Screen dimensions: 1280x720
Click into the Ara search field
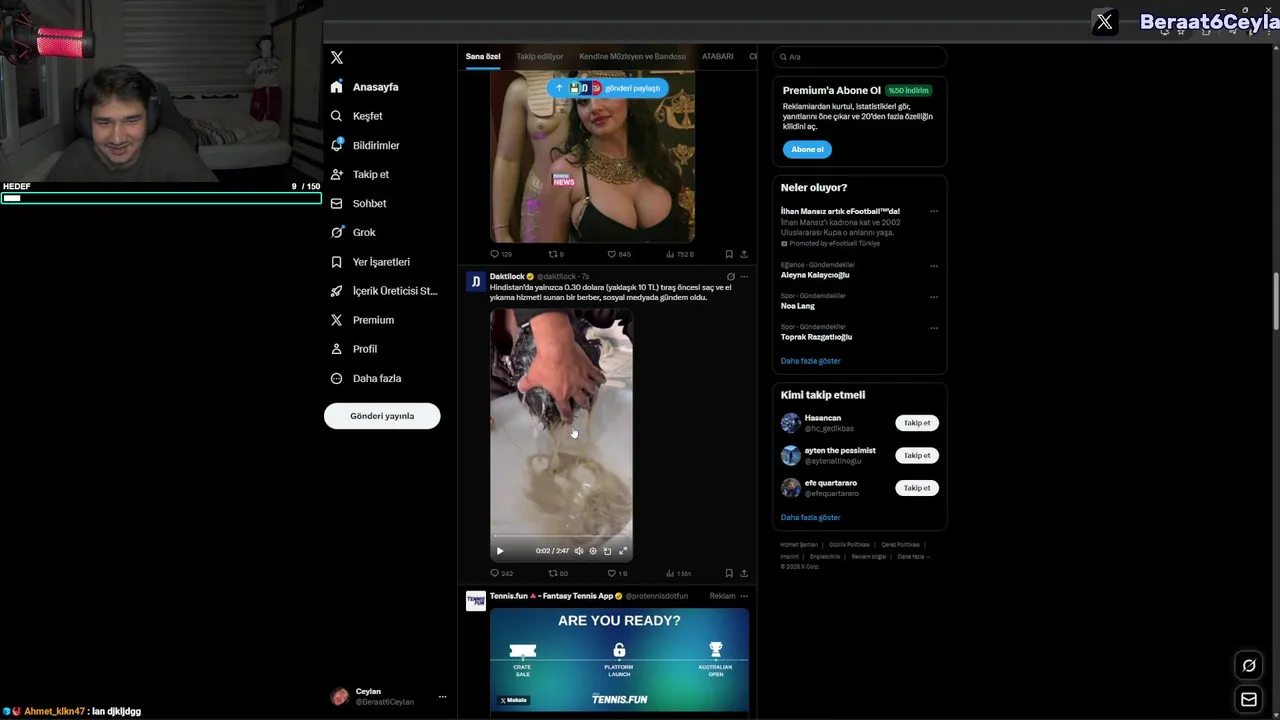860,57
